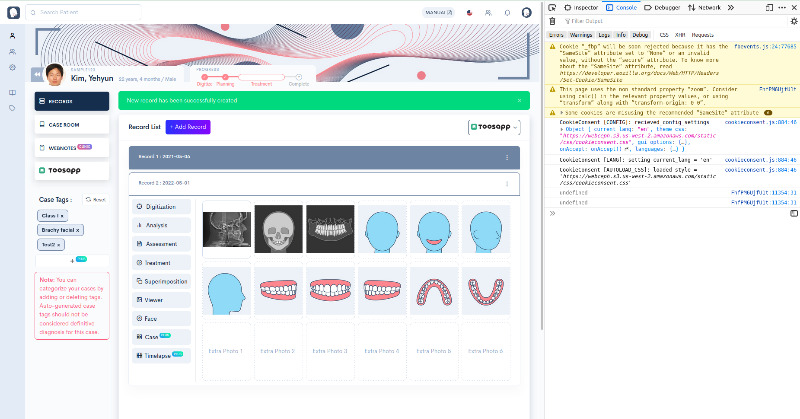This screenshot has width=800, height=419.
Task: Clear the console with the trash icon
Action: click(x=552, y=20)
